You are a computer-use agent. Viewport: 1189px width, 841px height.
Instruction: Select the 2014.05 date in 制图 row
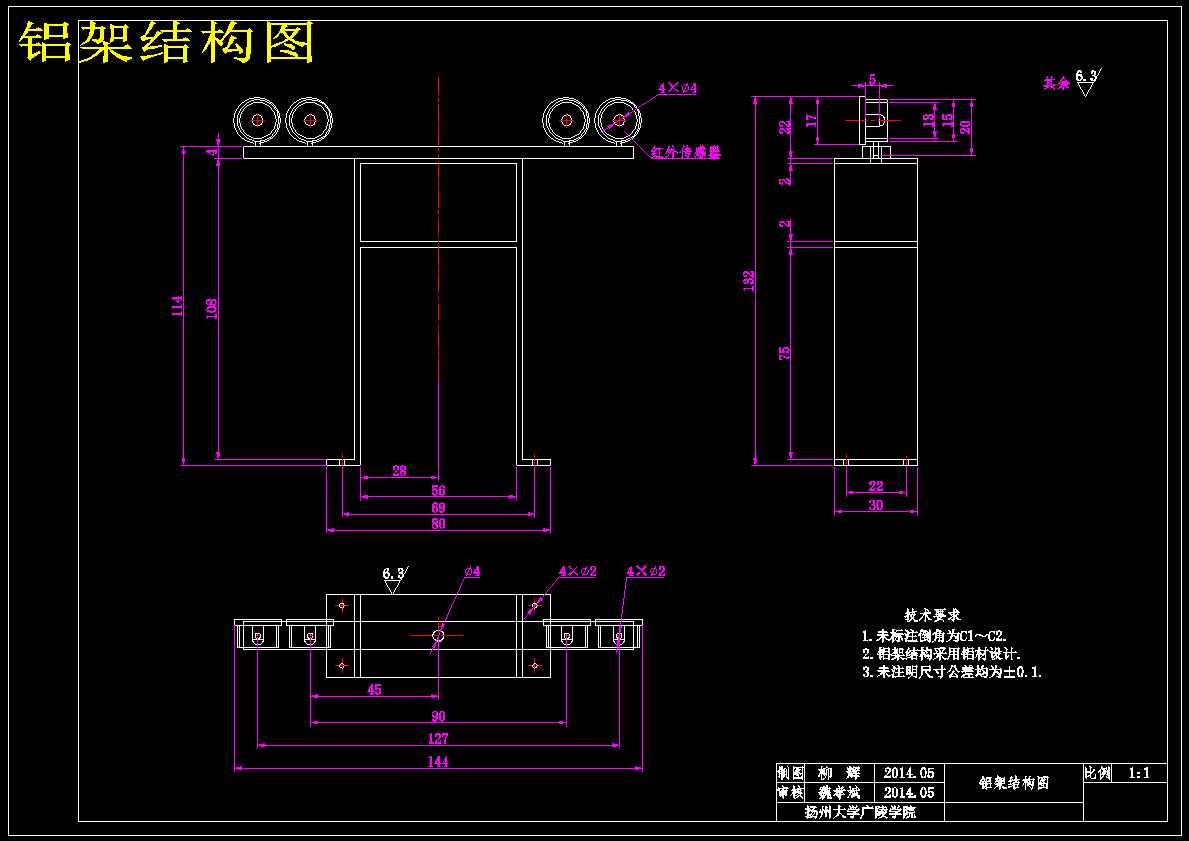point(909,773)
